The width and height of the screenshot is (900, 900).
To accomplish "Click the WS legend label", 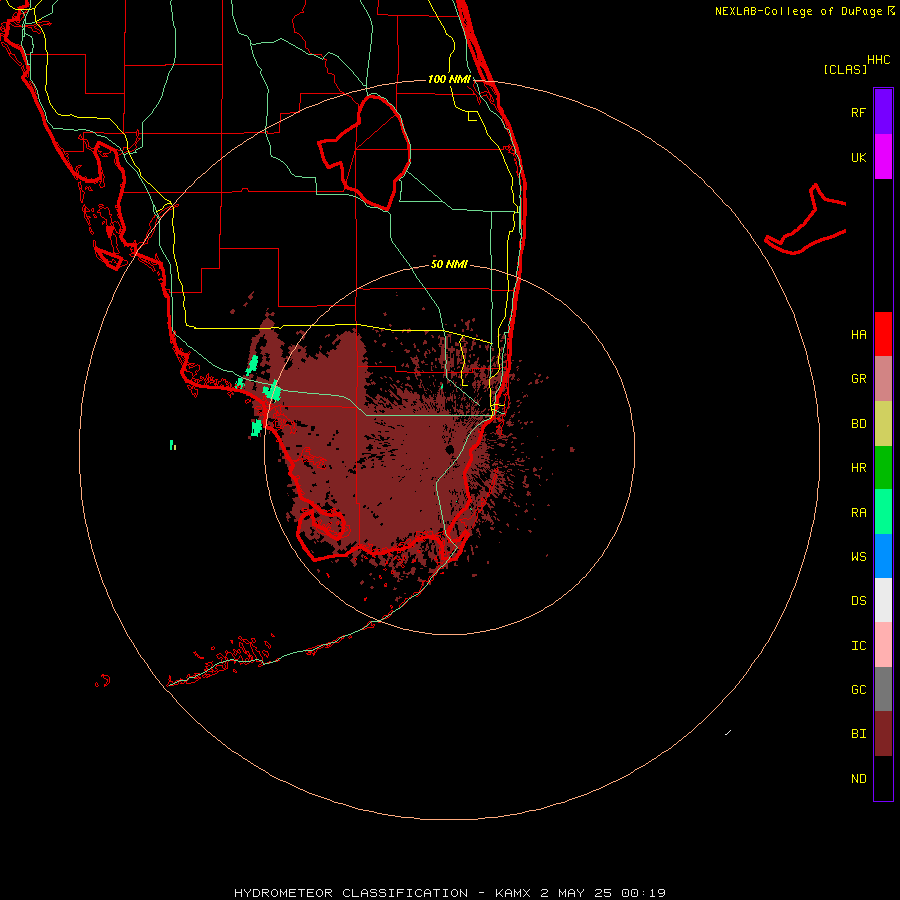I will [x=858, y=557].
